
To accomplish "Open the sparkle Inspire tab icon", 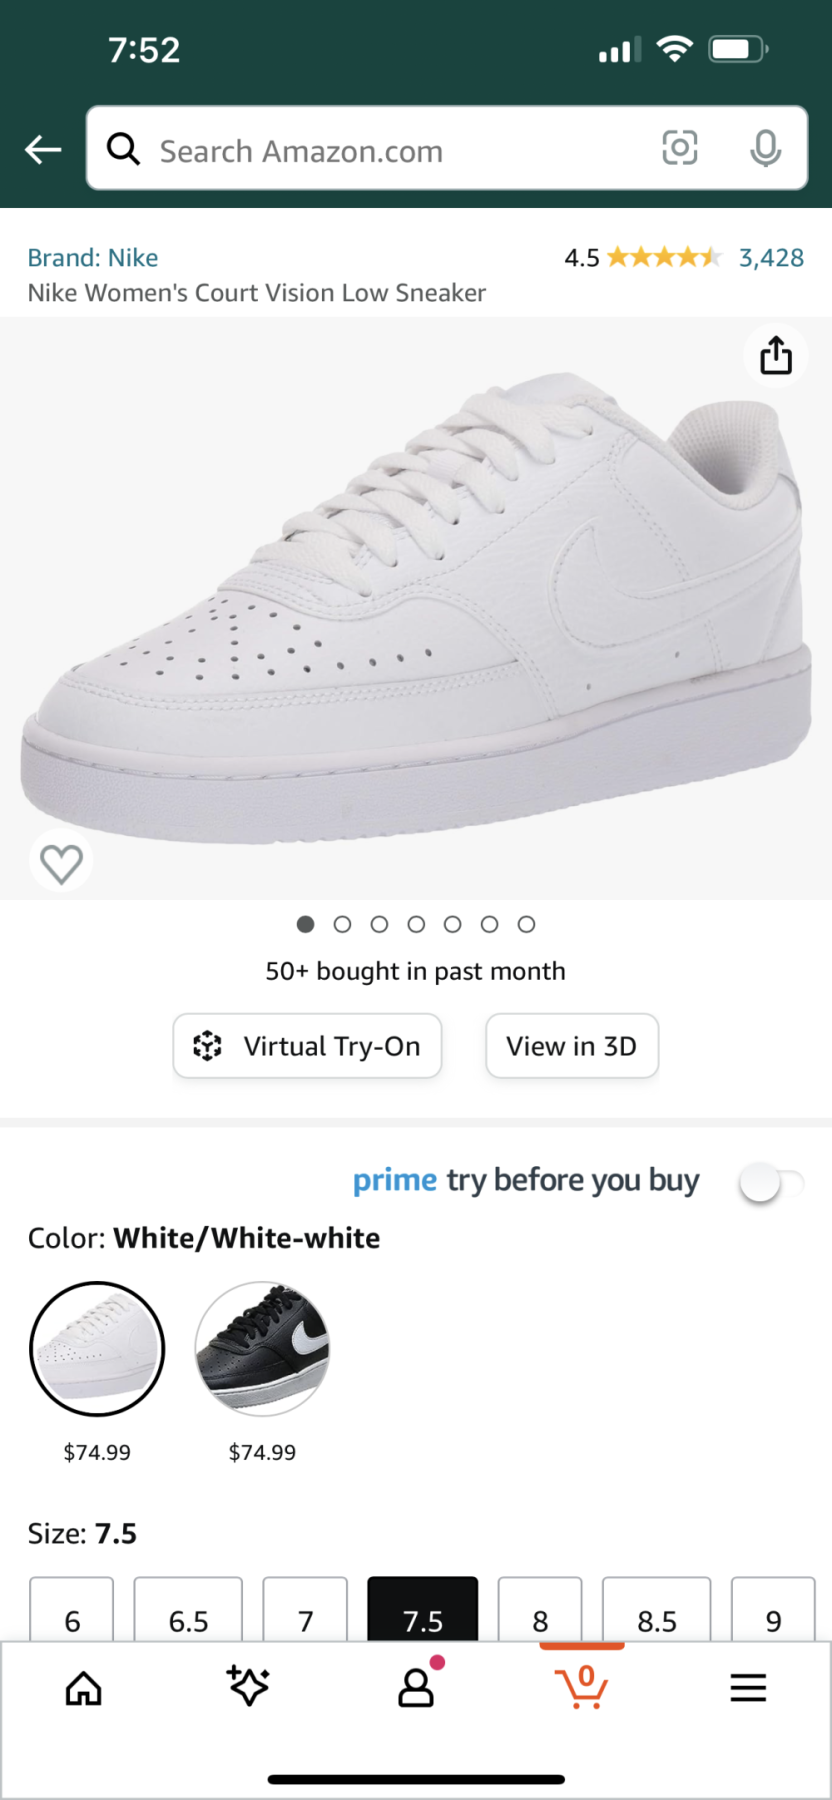I will [x=248, y=1686].
